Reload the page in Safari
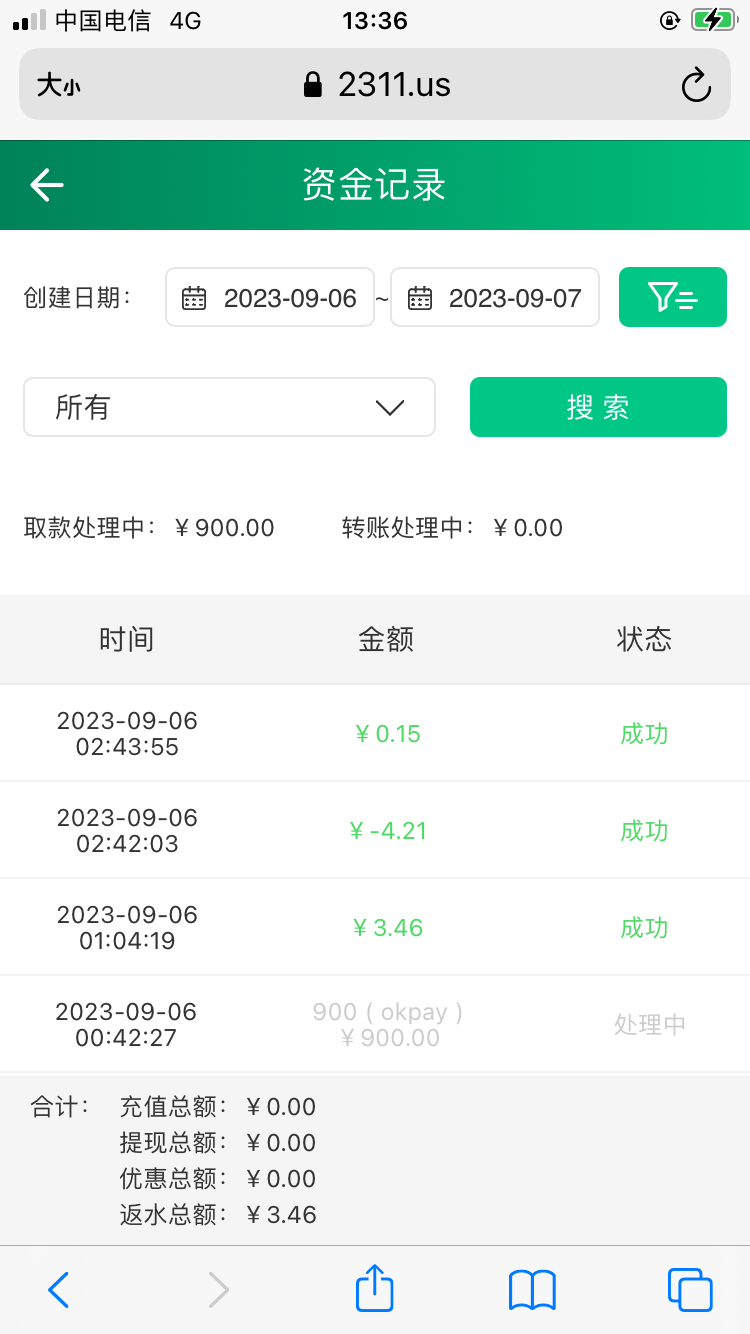 point(695,85)
